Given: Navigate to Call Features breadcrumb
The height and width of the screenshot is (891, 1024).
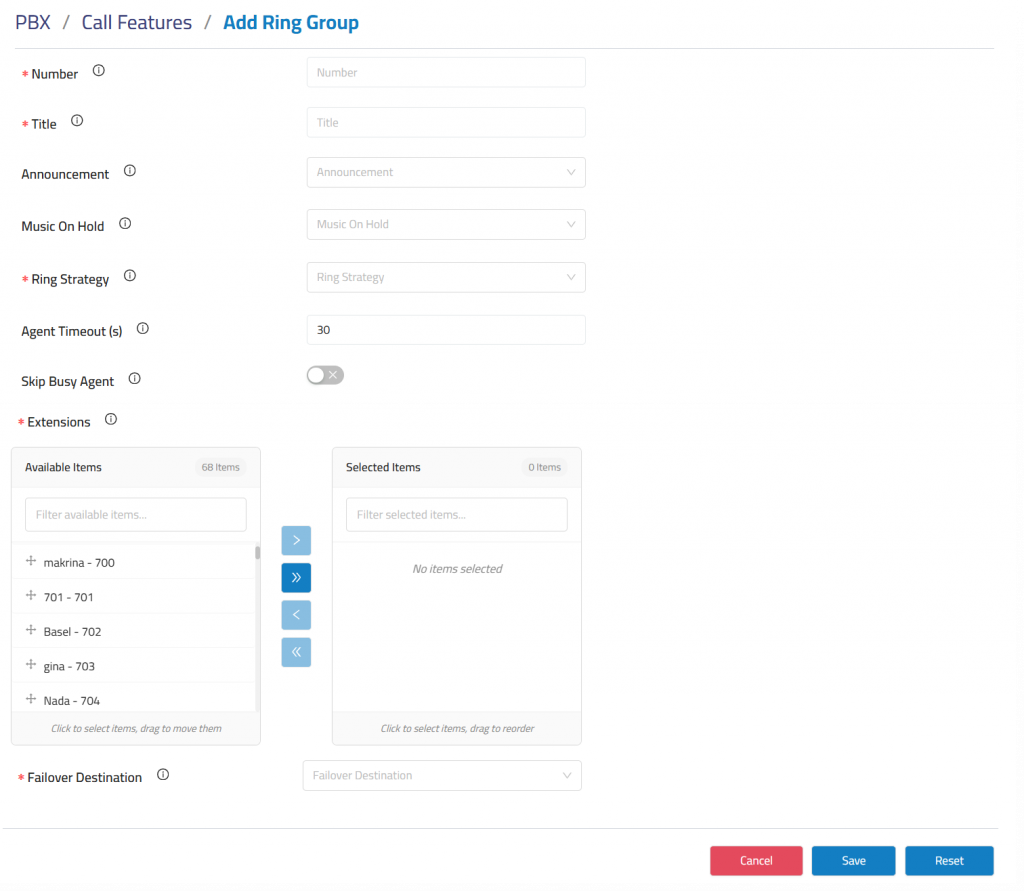Looking at the screenshot, I should tap(137, 22).
